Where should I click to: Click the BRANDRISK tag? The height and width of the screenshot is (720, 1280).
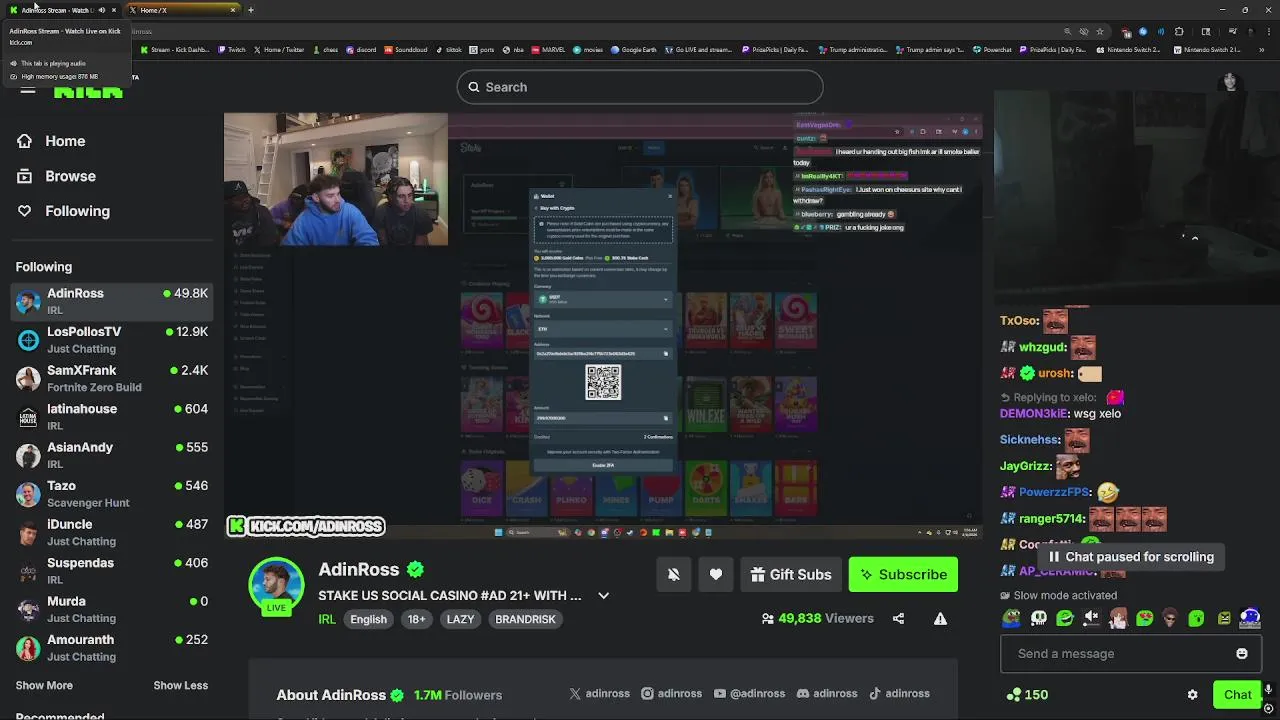(x=525, y=619)
